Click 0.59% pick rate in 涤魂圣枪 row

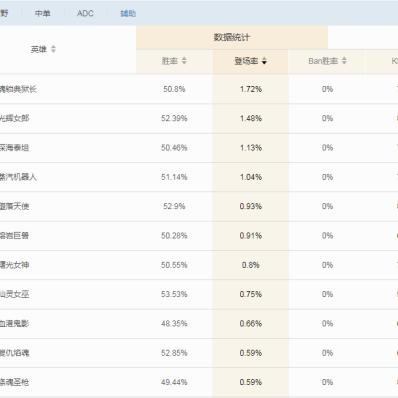[251, 382]
